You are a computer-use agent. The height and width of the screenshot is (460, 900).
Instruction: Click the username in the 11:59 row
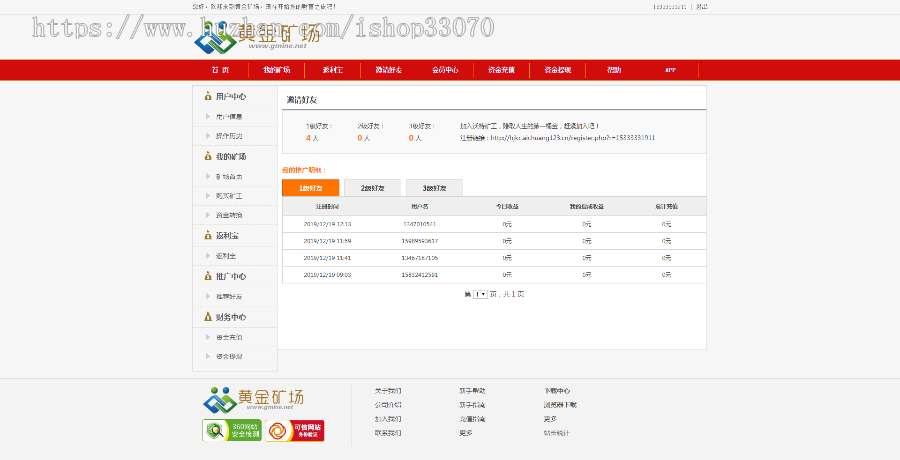420,241
